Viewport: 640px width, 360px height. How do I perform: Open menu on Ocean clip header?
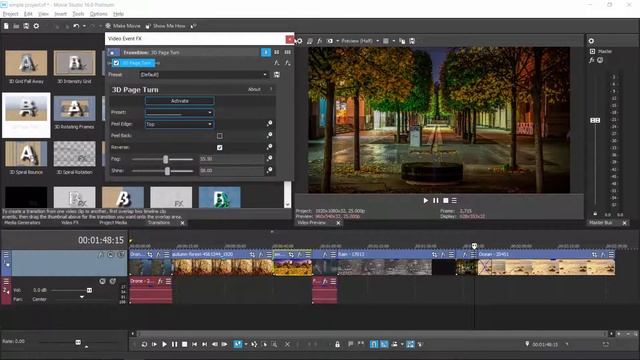pos(611,254)
